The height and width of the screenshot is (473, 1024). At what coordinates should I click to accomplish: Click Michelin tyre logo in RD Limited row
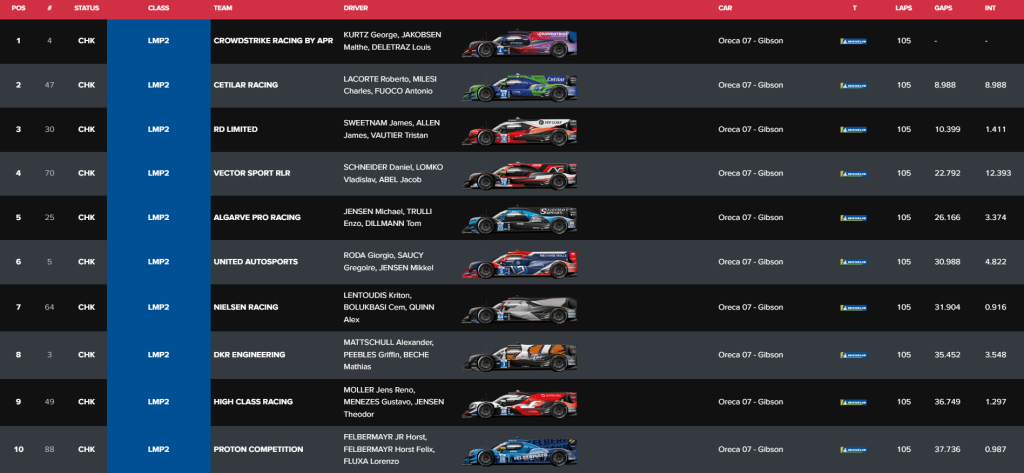(x=853, y=129)
